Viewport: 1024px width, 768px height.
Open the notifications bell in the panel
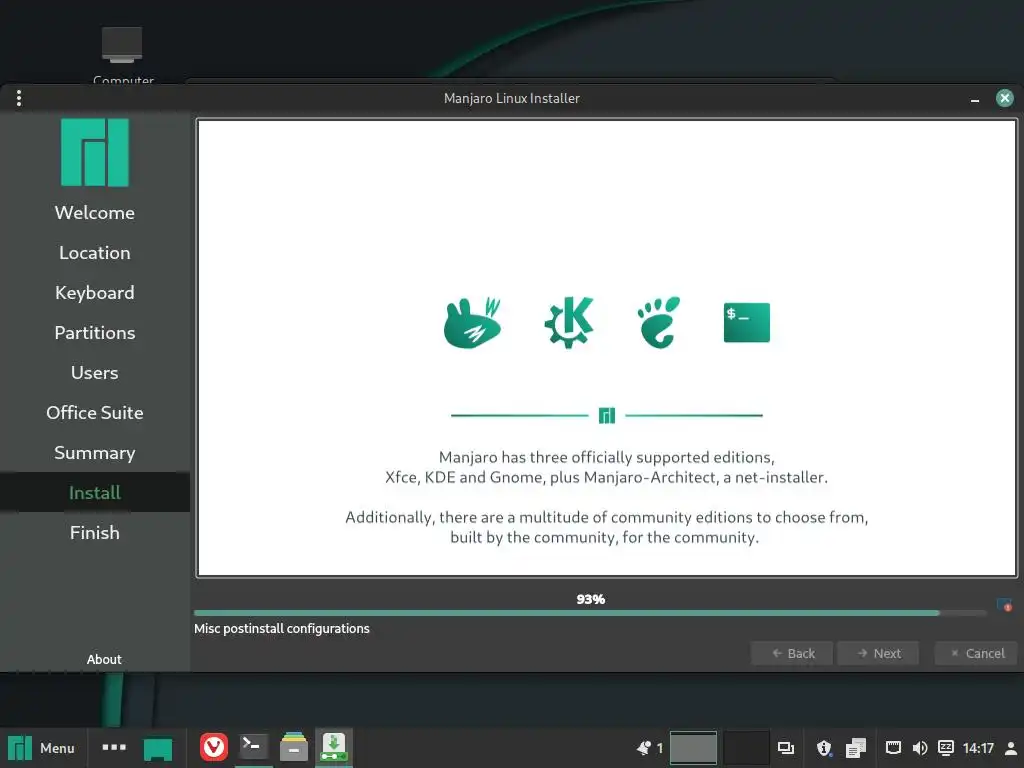pos(644,748)
